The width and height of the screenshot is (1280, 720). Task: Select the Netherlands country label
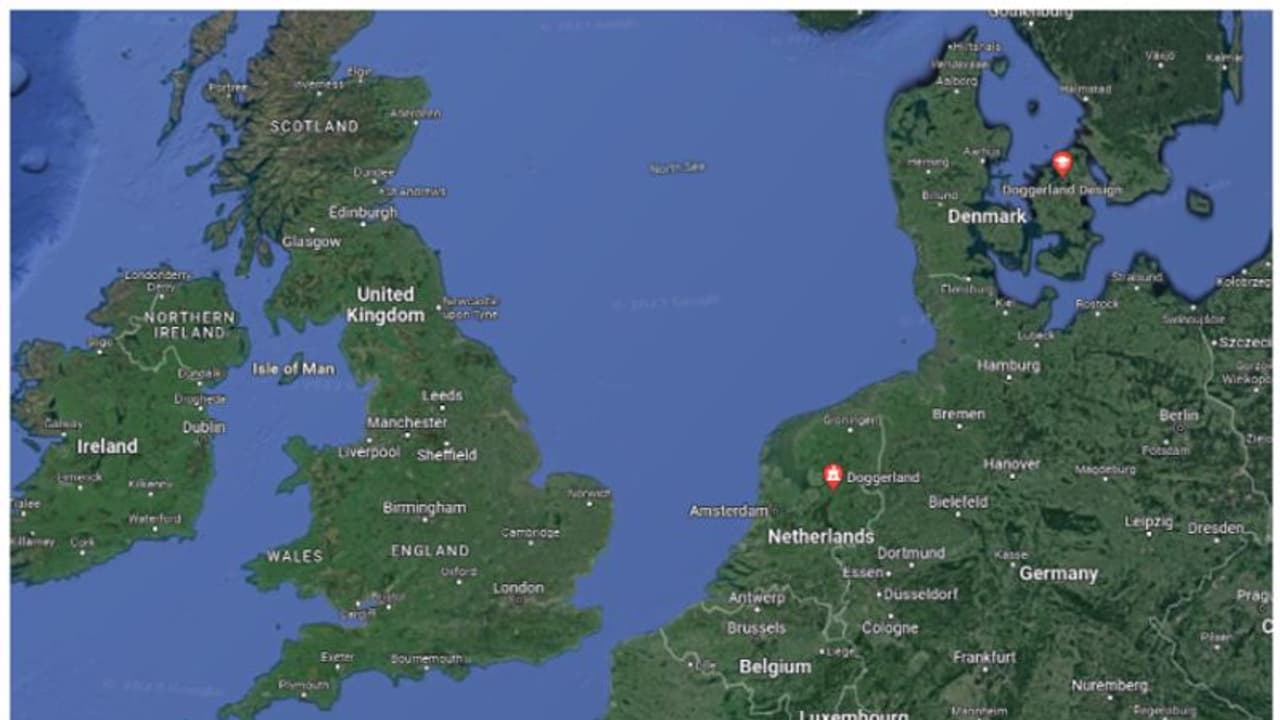tap(821, 537)
